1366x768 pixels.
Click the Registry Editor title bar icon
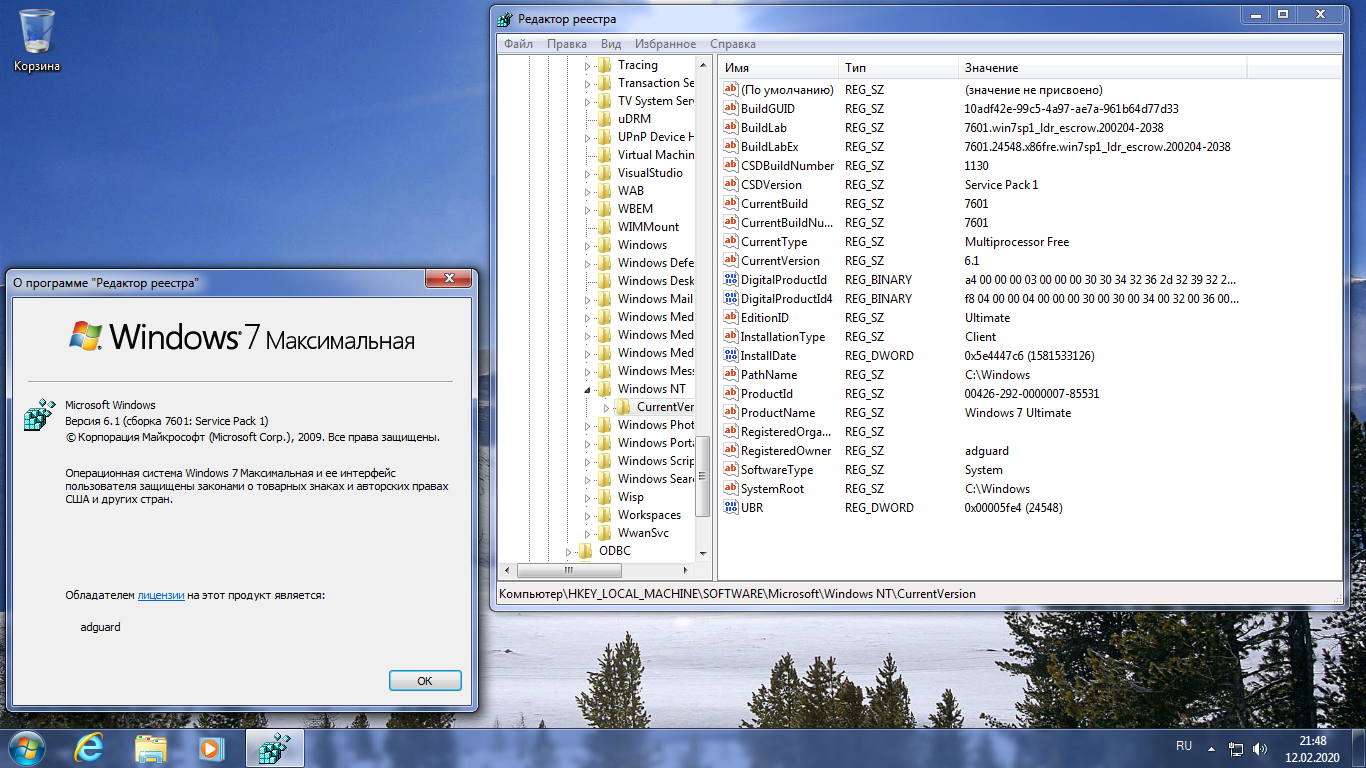pos(506,19)
